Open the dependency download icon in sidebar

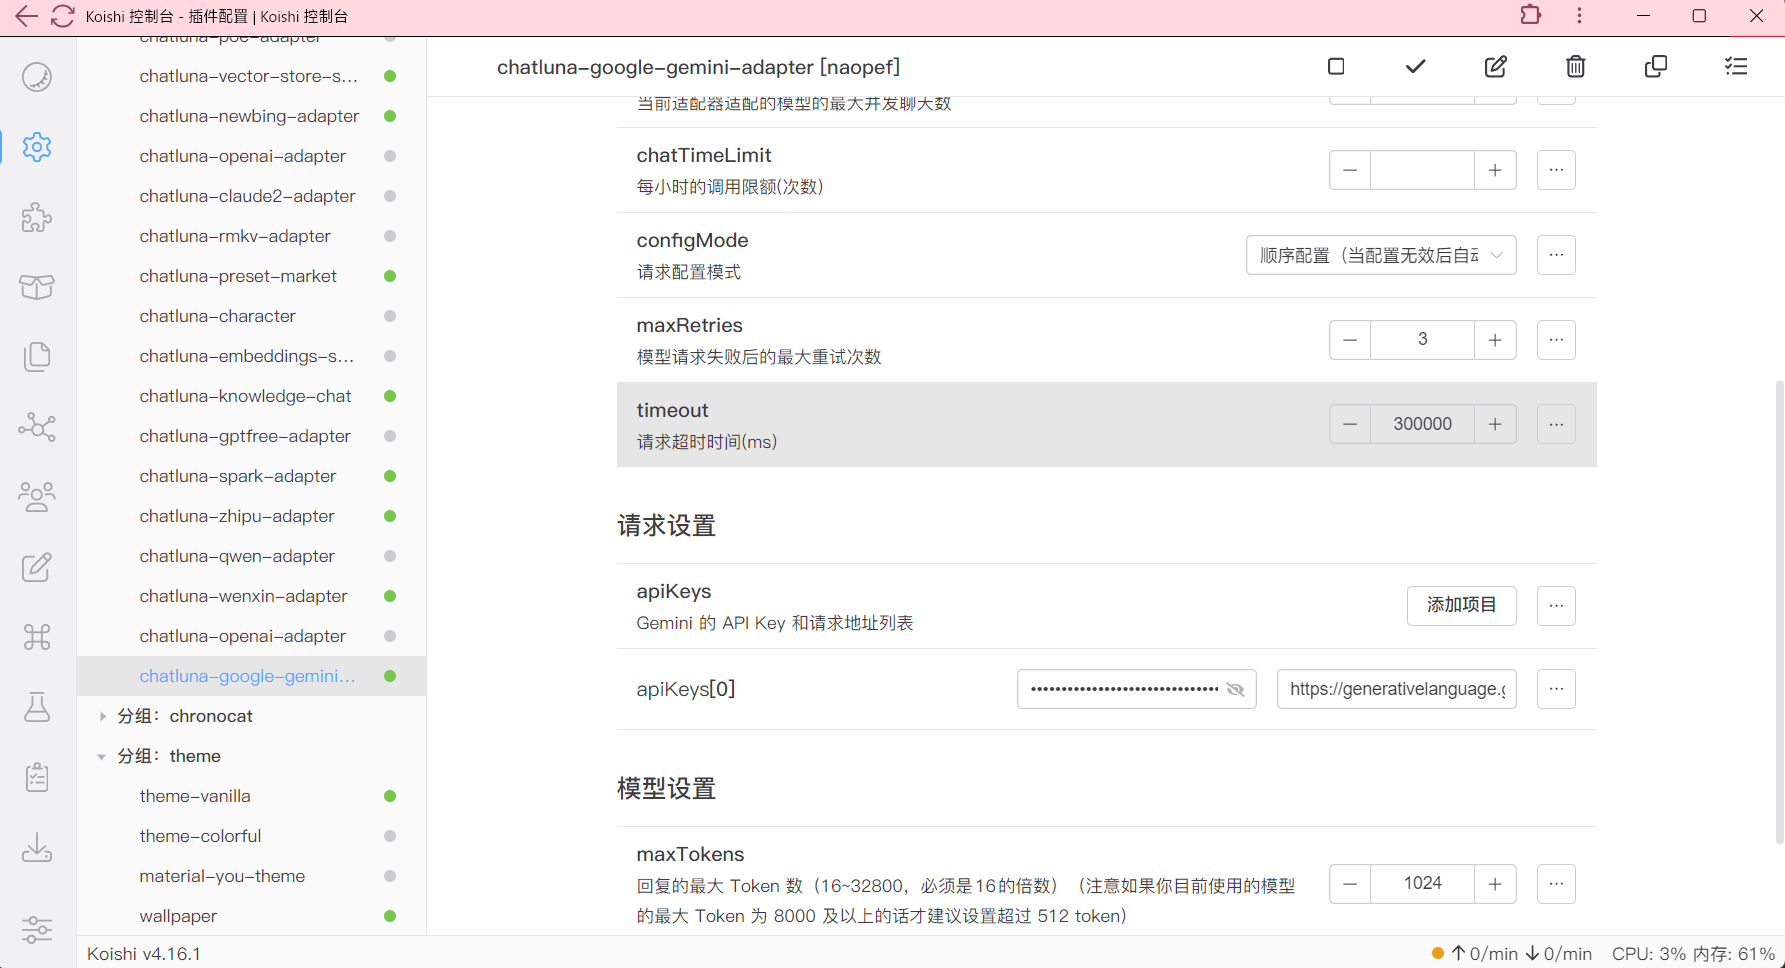(x=37, y=848)
